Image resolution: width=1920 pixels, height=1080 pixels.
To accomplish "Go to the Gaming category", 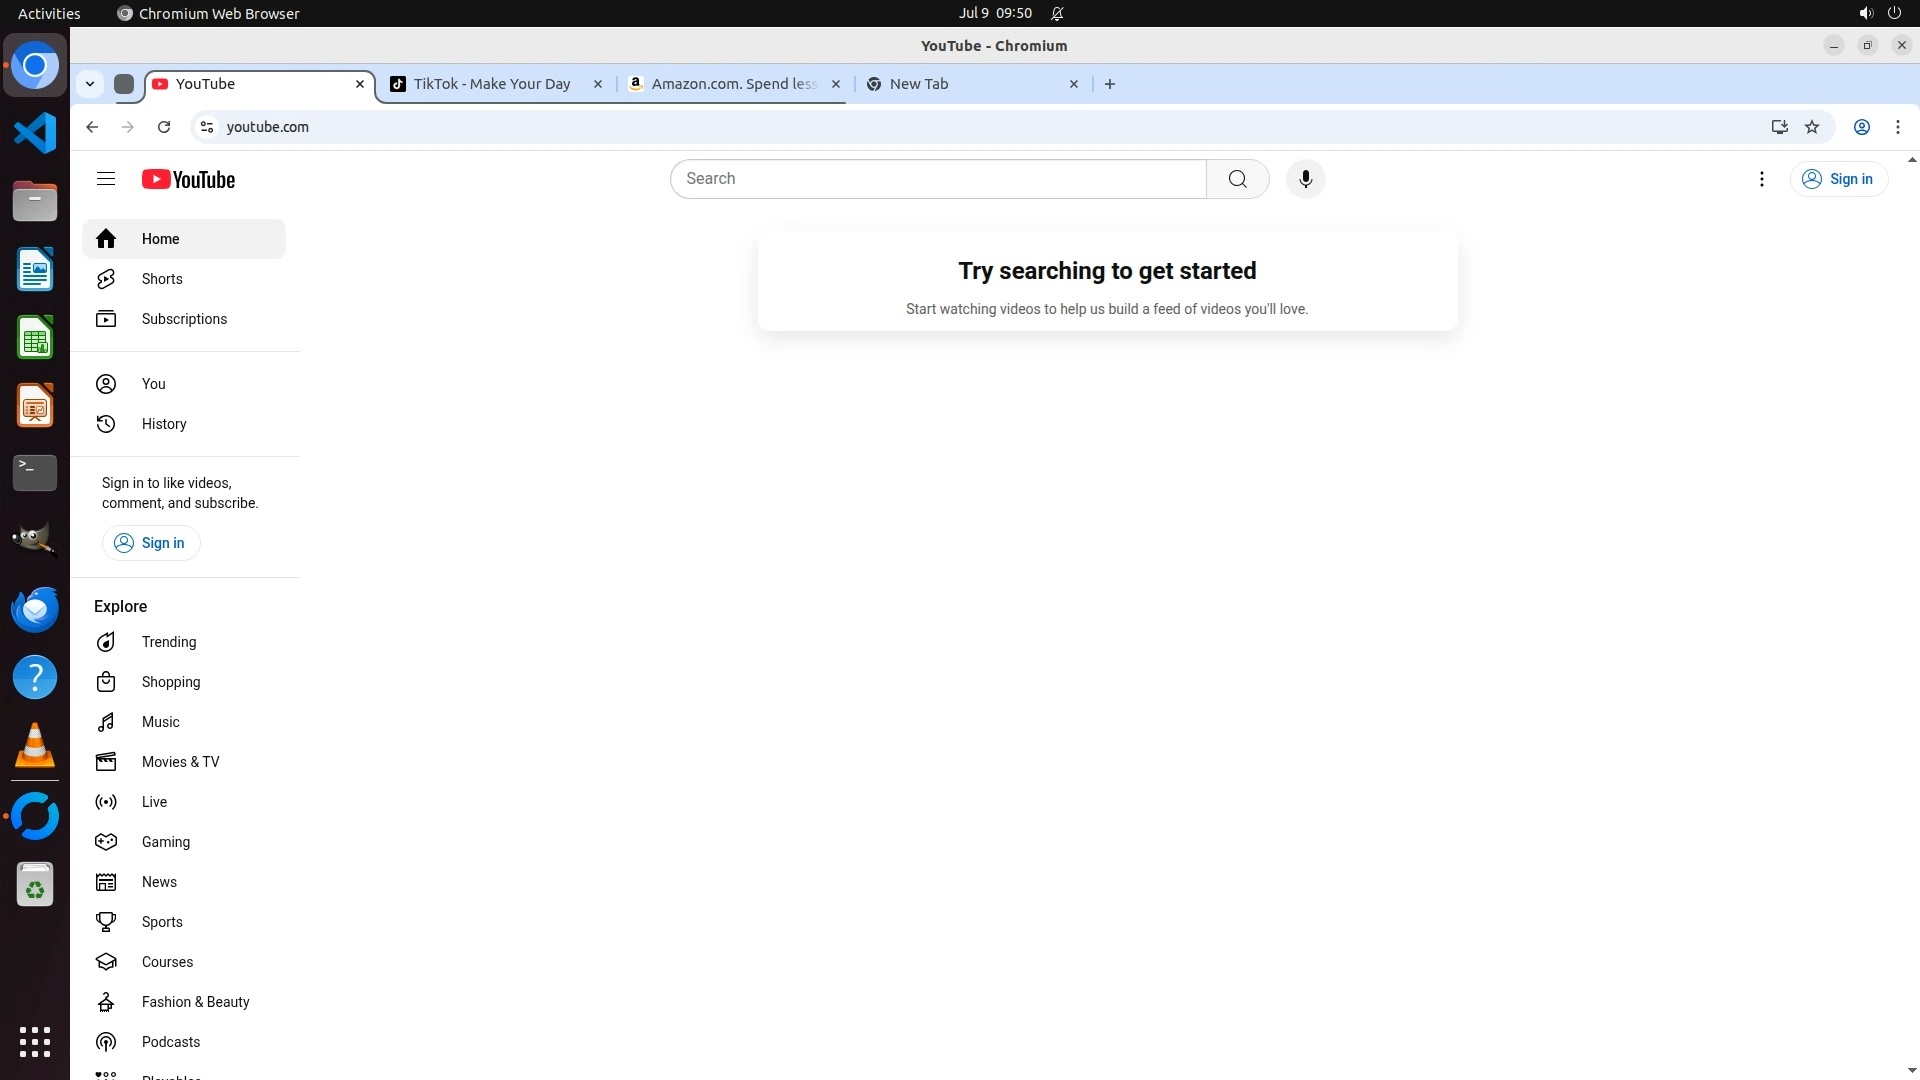I will (165, 842).
